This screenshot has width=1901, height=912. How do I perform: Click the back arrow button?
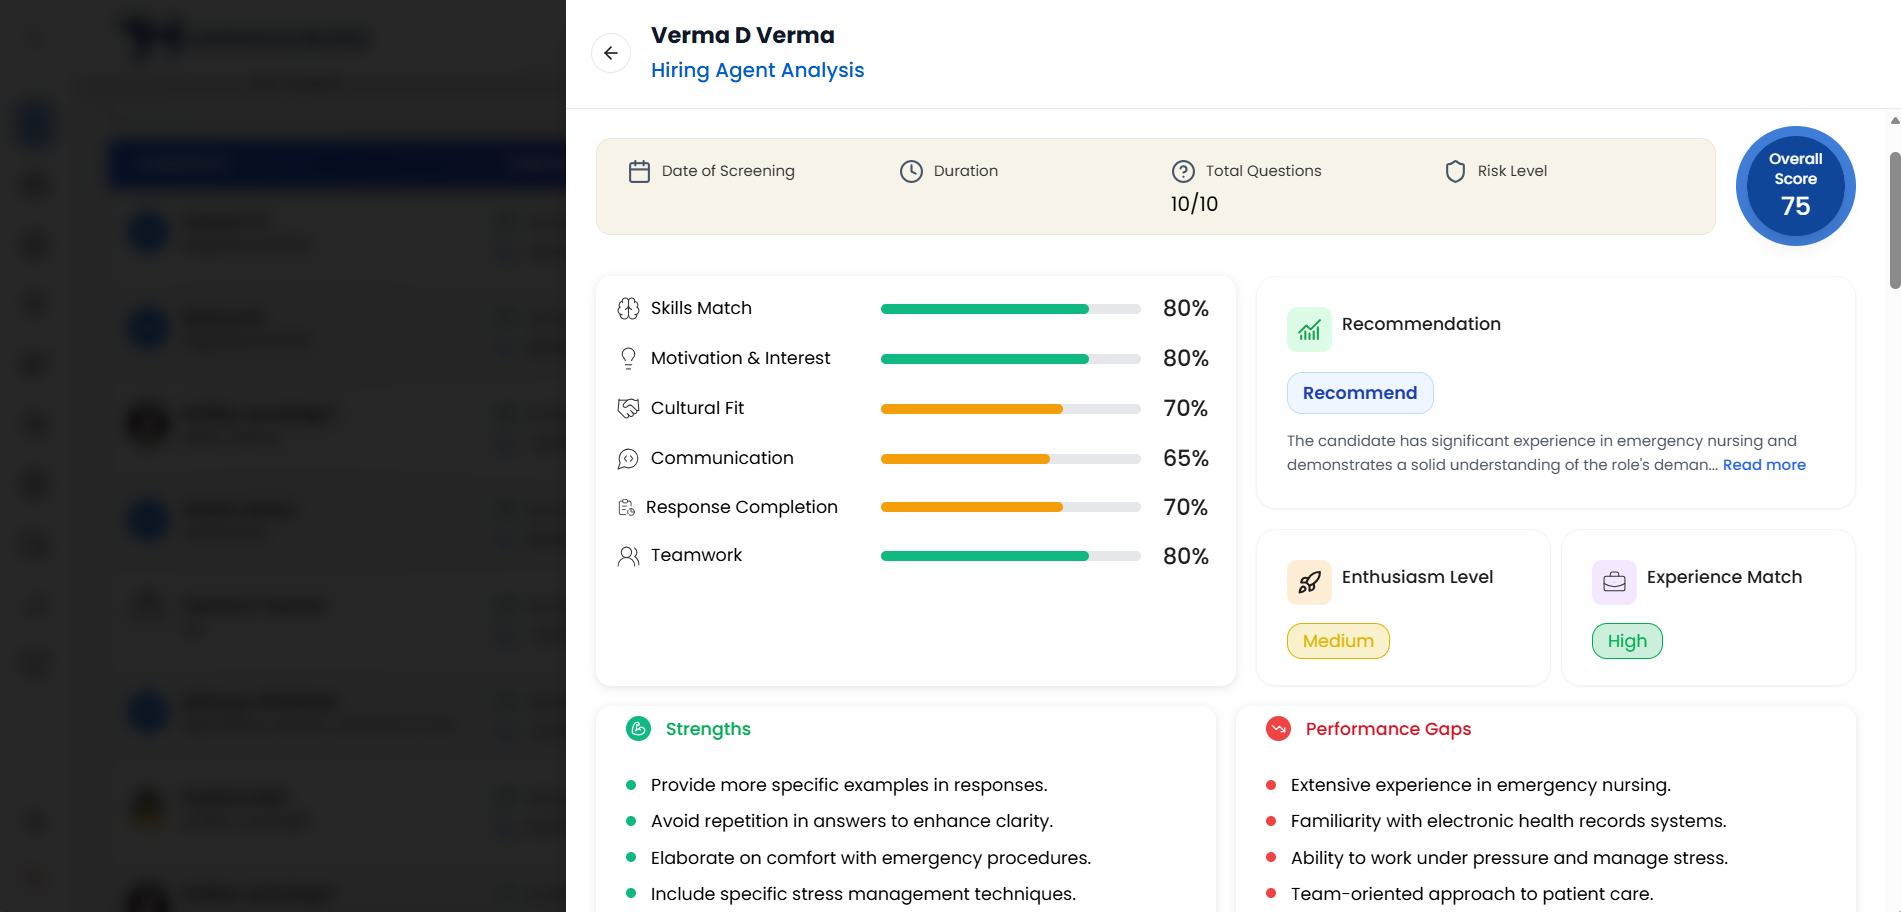[611, 53]
